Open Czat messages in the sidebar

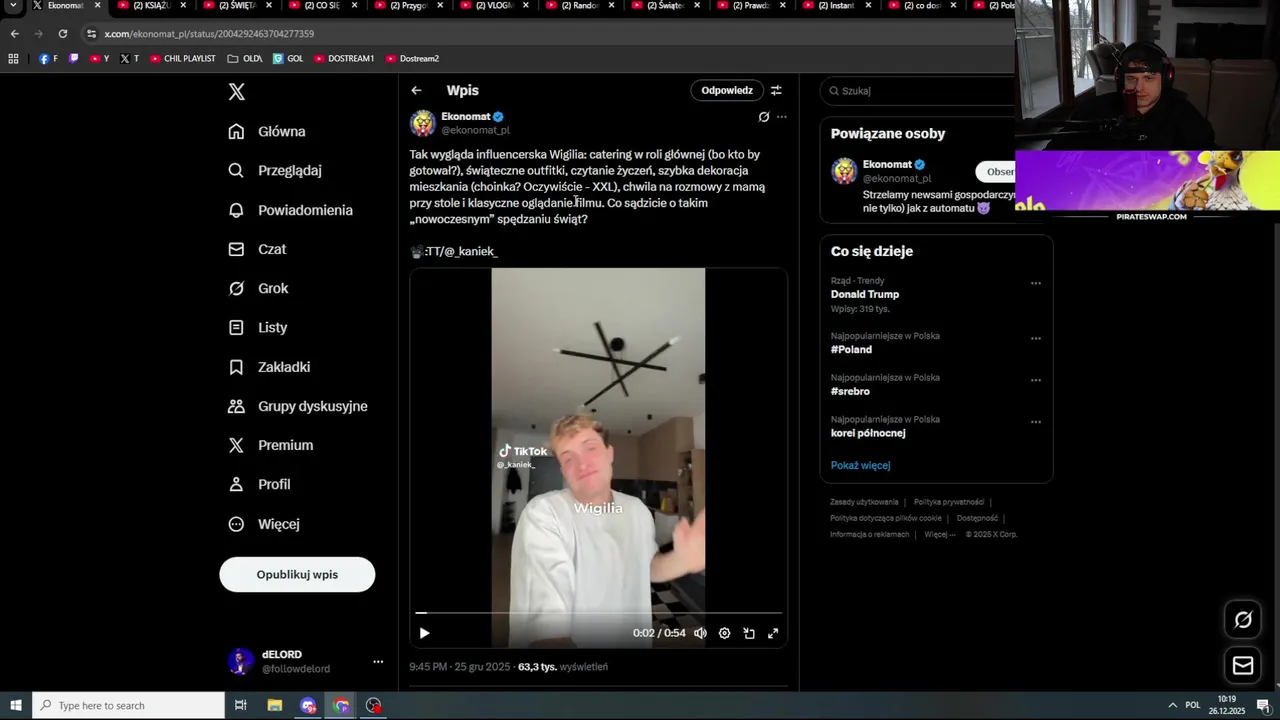coord(257,249)
